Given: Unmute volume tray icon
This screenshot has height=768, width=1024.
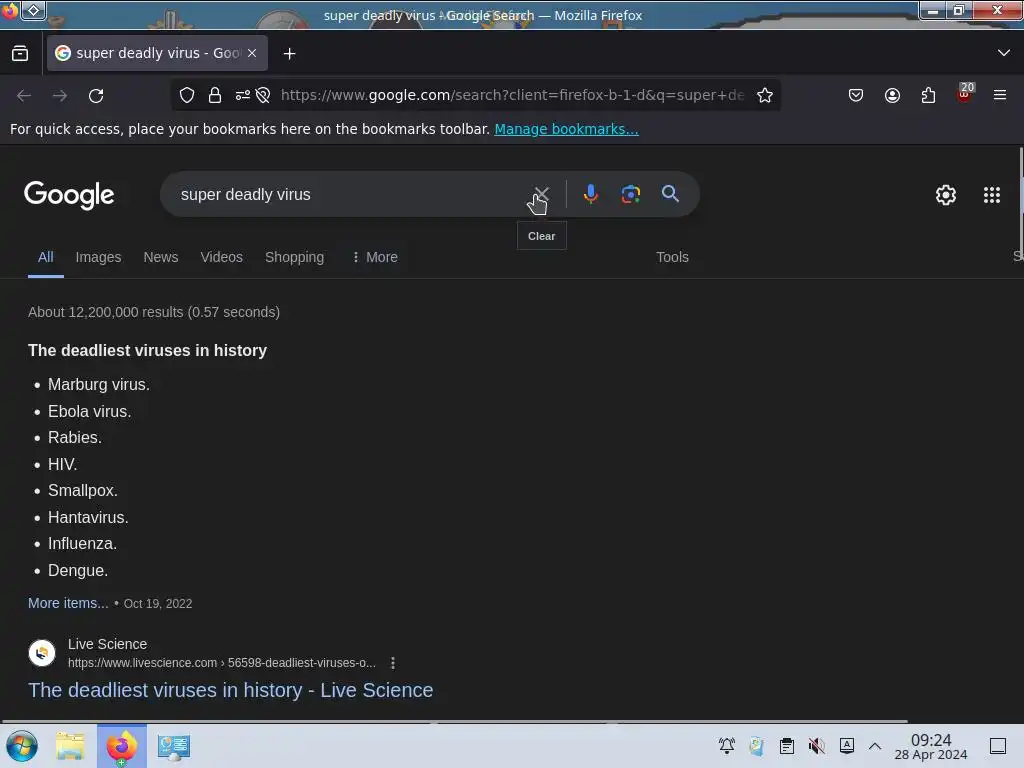Looking at the screenshot, I should tap(816, 746).
